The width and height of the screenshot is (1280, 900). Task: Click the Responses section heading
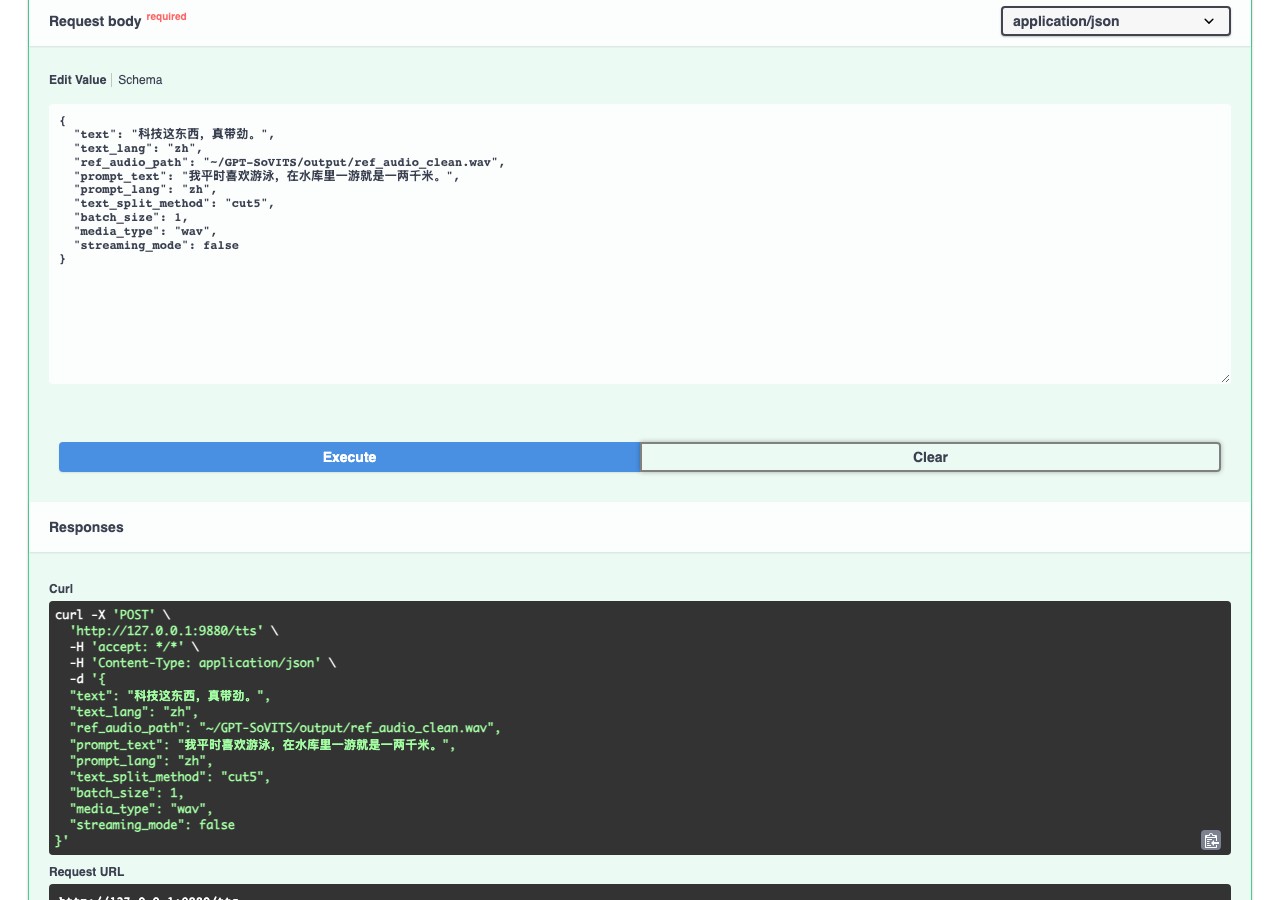pos(86,527)
